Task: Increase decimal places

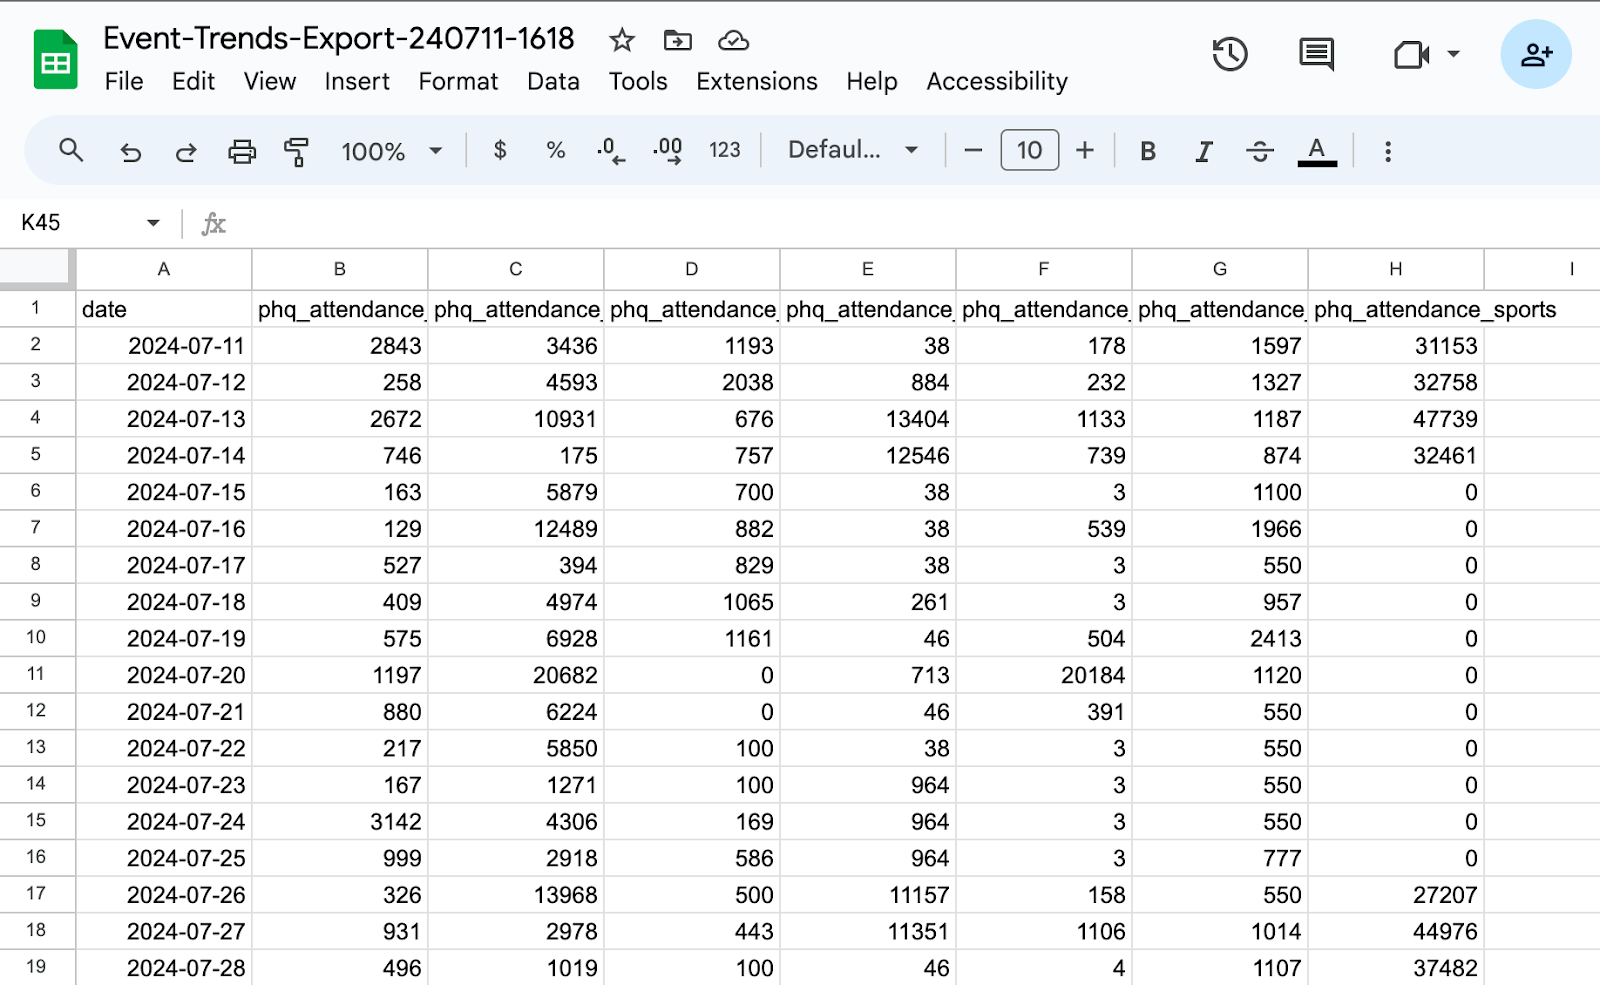Action: [x=668, y=151]
